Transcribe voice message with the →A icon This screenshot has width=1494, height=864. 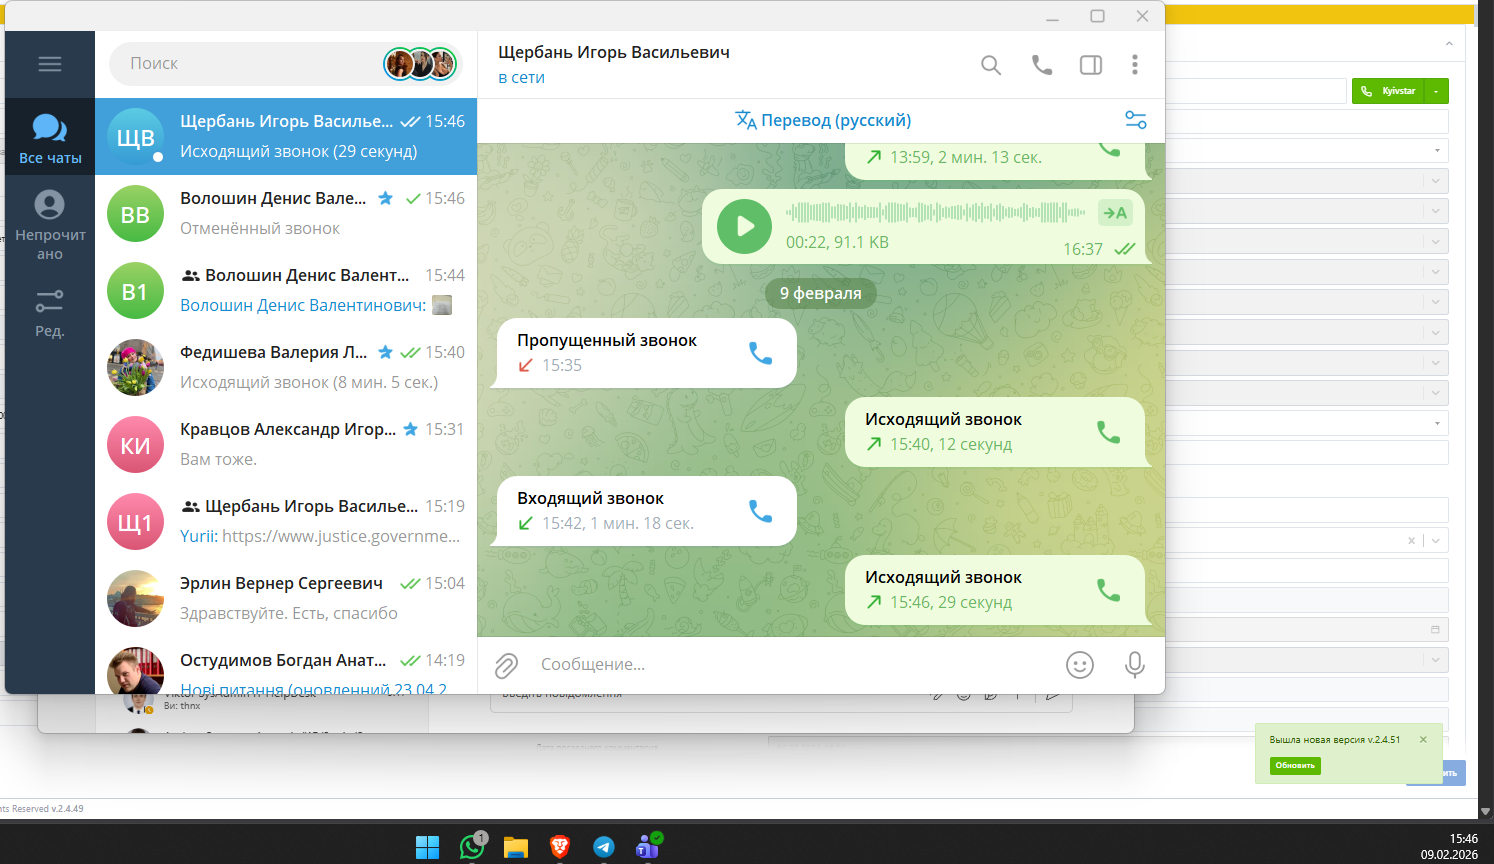point(1115,212)
